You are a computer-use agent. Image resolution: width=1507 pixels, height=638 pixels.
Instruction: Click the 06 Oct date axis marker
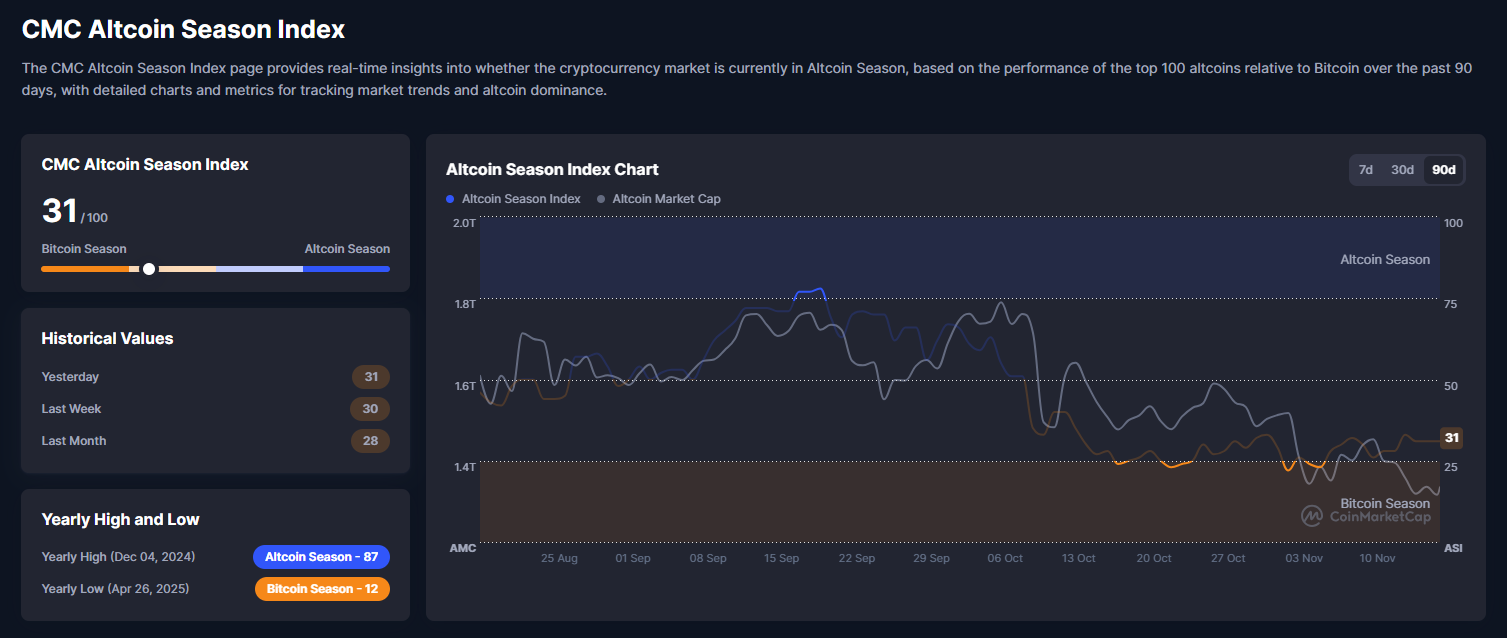click(x=1005, y=558)
